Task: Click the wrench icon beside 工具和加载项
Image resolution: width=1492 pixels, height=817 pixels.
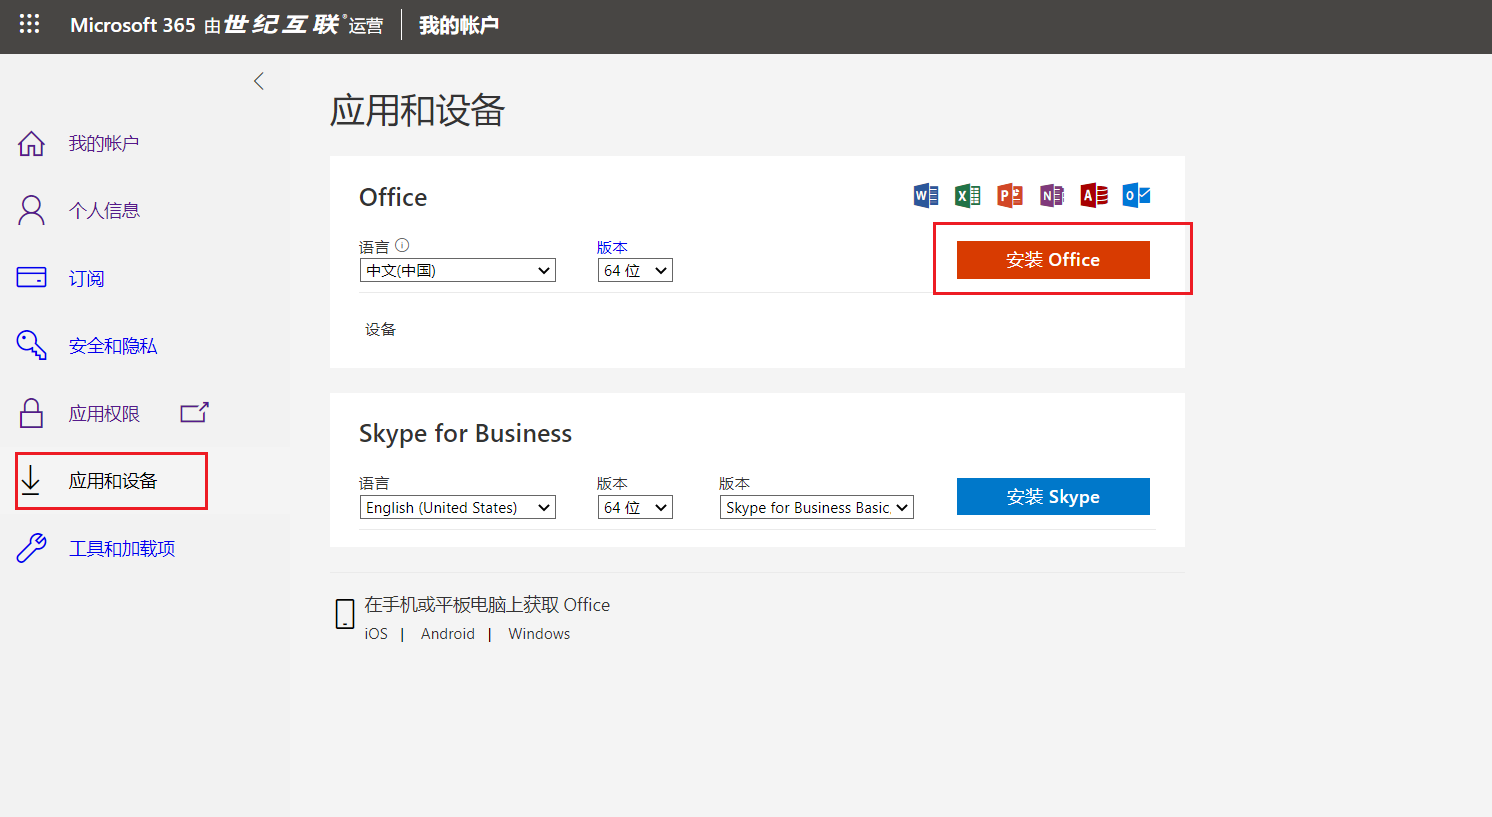Action: click(x=32, y=548)
